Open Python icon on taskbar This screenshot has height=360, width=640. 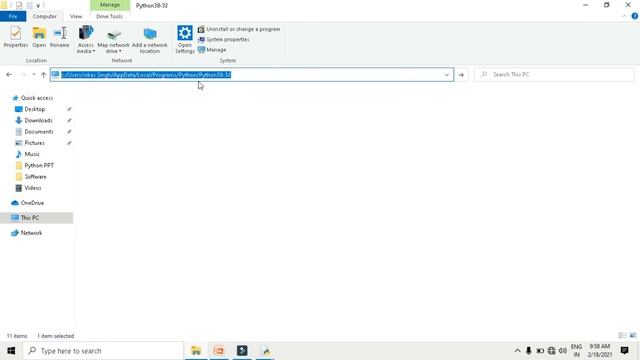265,351
